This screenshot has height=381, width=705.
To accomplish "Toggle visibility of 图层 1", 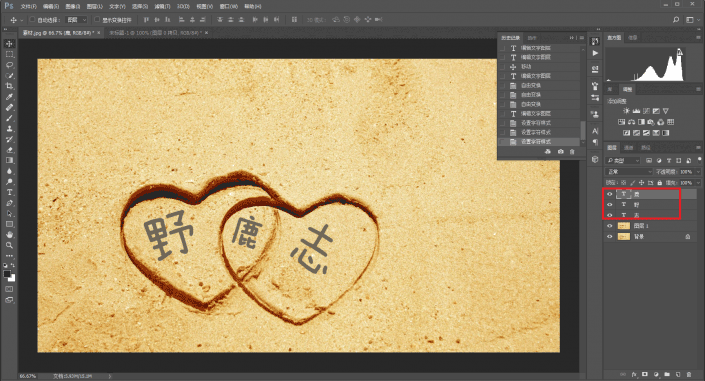I will (610, 226).
